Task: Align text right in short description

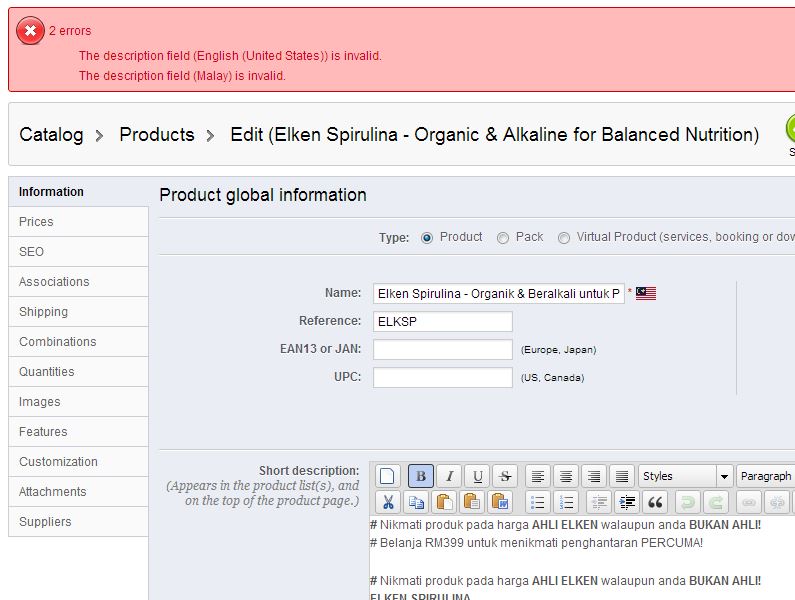Action: click(x=594, y=476)
